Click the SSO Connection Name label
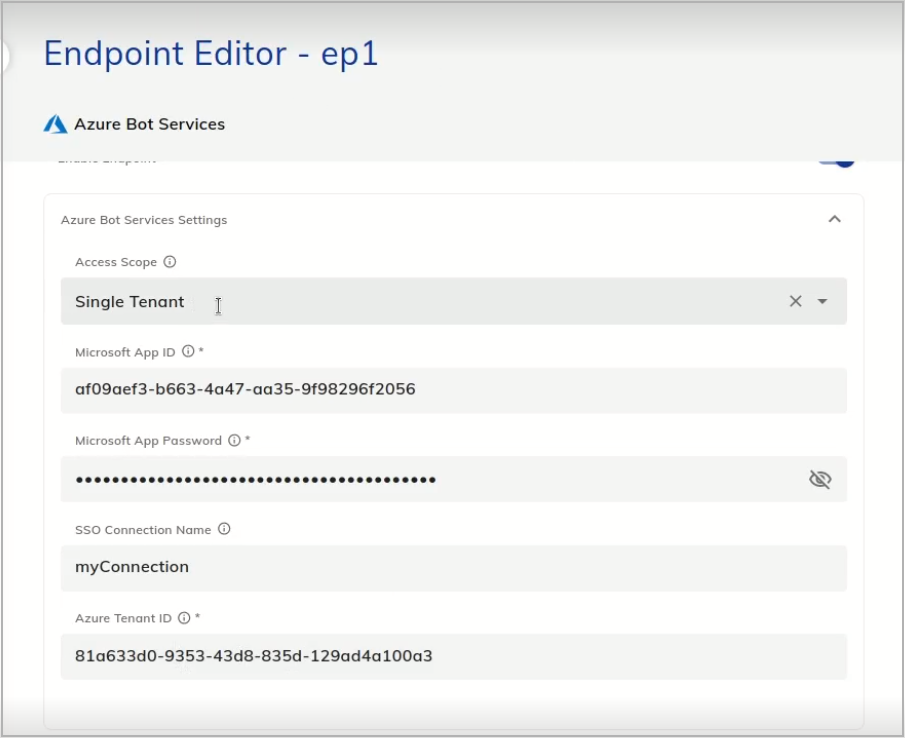 pos(143,530)
